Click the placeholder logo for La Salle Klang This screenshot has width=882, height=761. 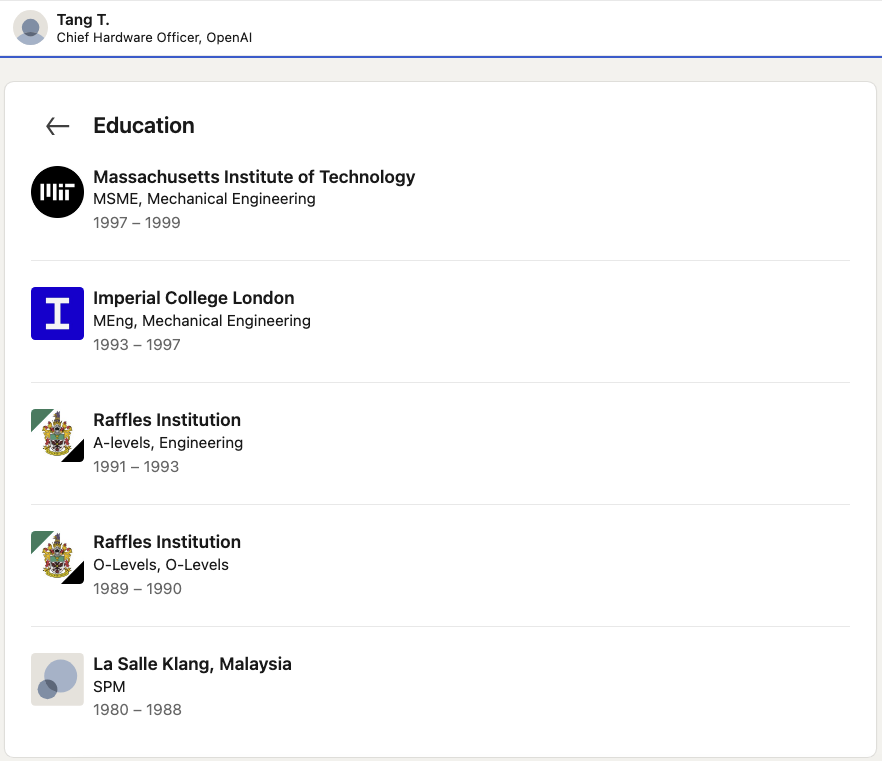[x=57, y=679]
